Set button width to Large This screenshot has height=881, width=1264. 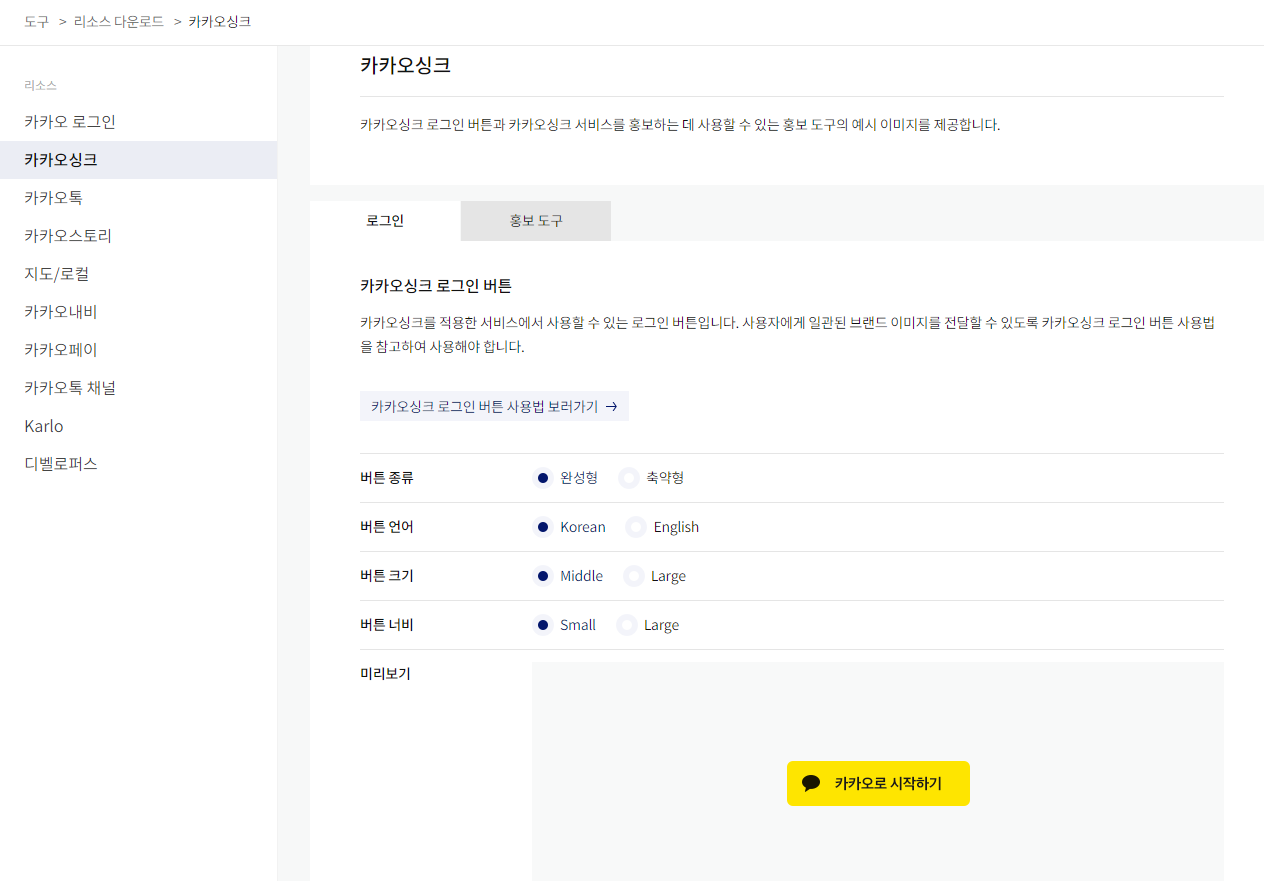click(627, 625)
